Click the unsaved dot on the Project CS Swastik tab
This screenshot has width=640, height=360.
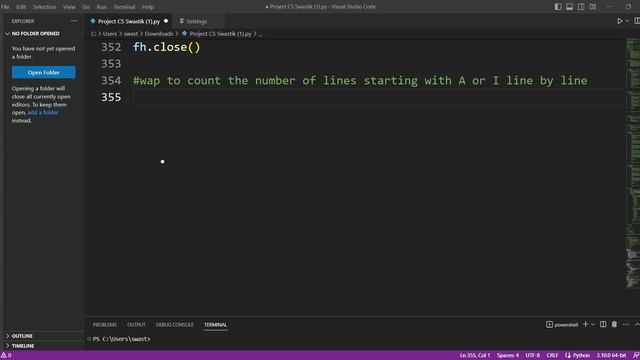coord(166,21)
